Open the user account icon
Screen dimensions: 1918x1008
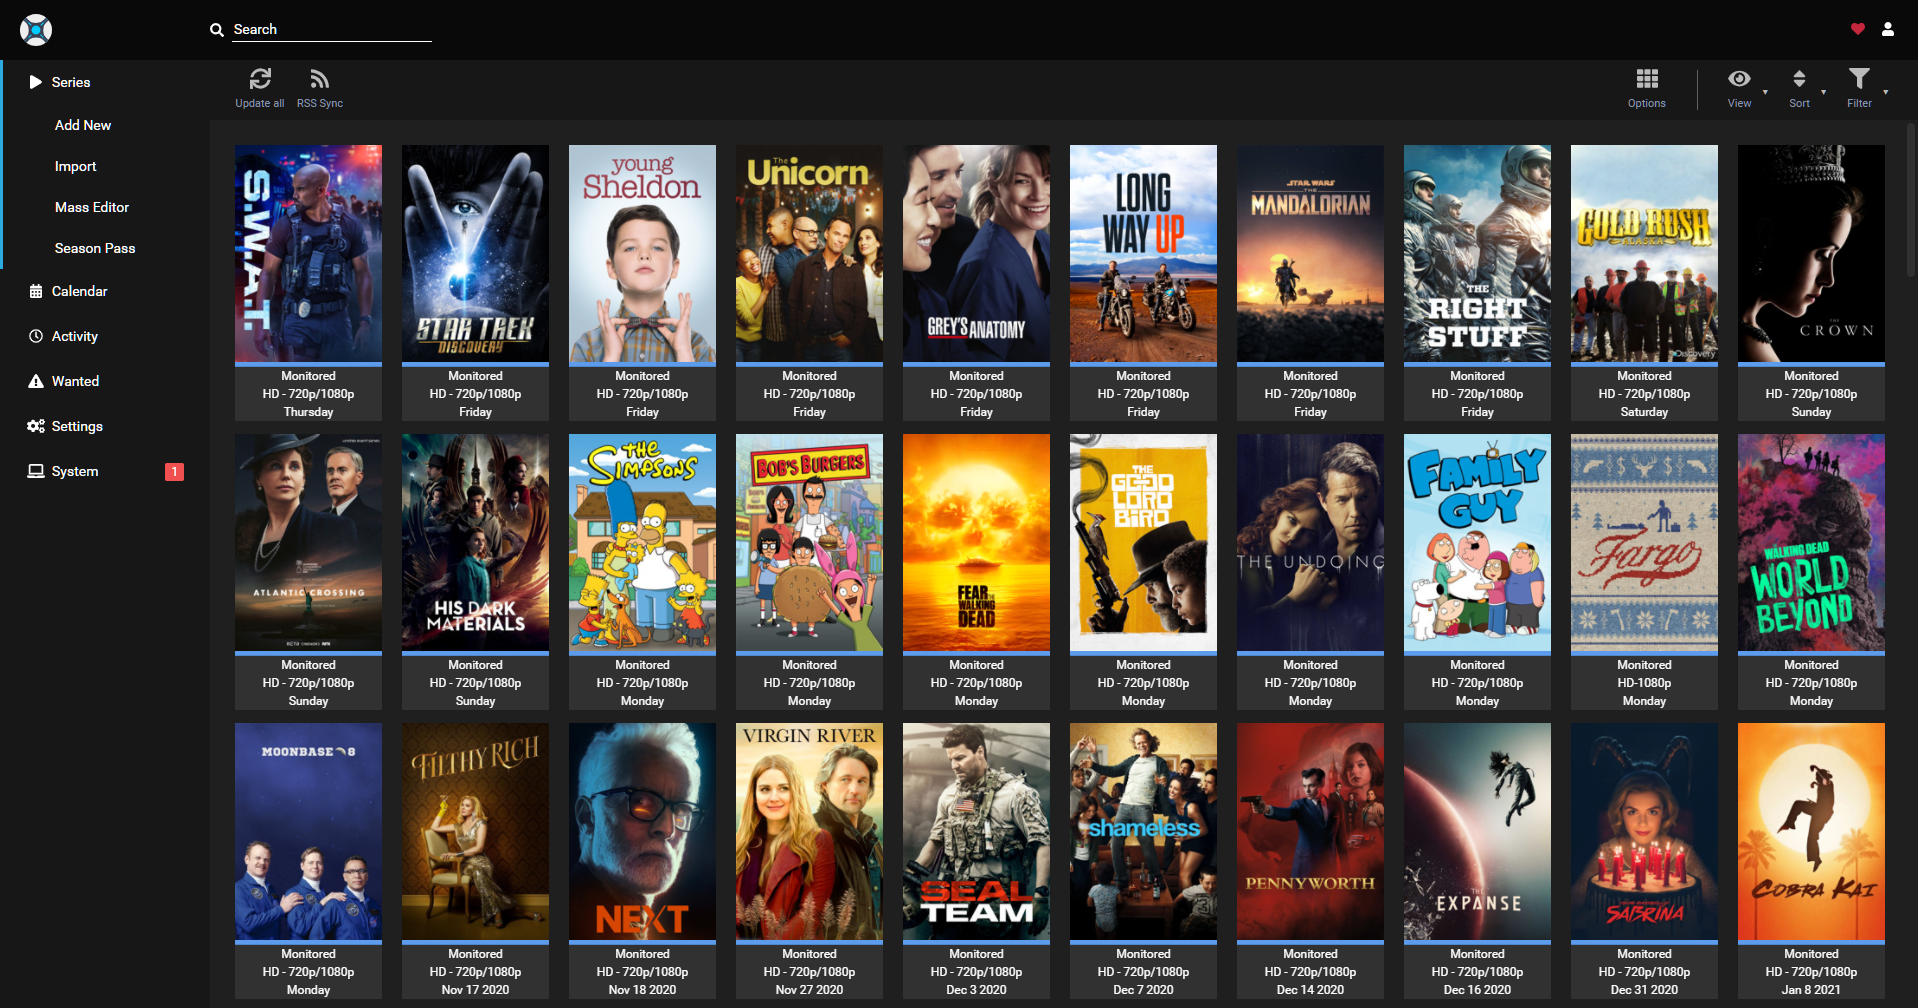[1887, 29]
